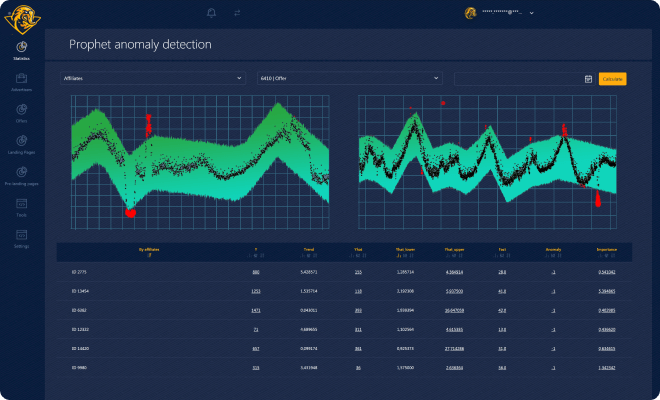Open the Advertisers sidebar section
Image resolution: width=660 pixels, height=400 pixels.
[21, 80]
